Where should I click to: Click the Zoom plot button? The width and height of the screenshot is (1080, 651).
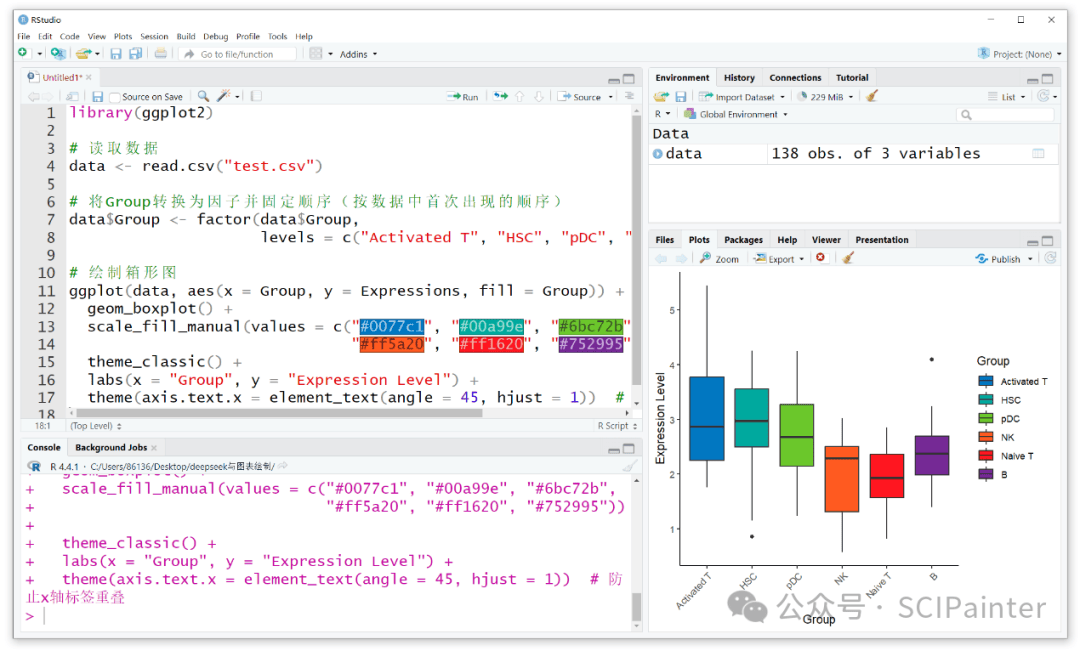click(x=720, y=259)
